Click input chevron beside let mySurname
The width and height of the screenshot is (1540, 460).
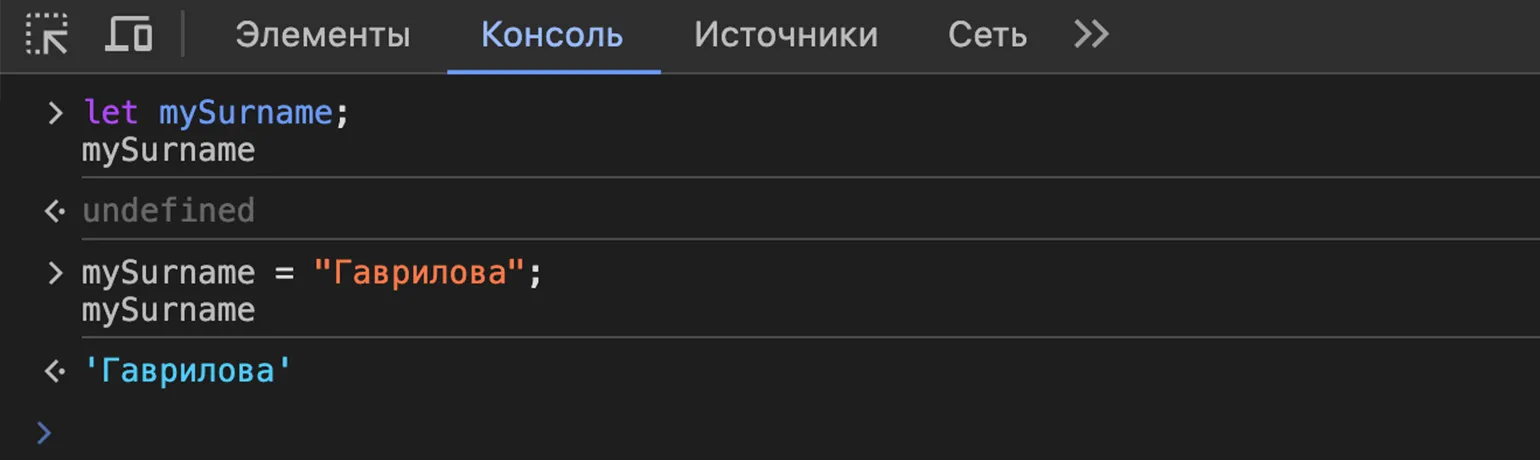coord(55,112)
